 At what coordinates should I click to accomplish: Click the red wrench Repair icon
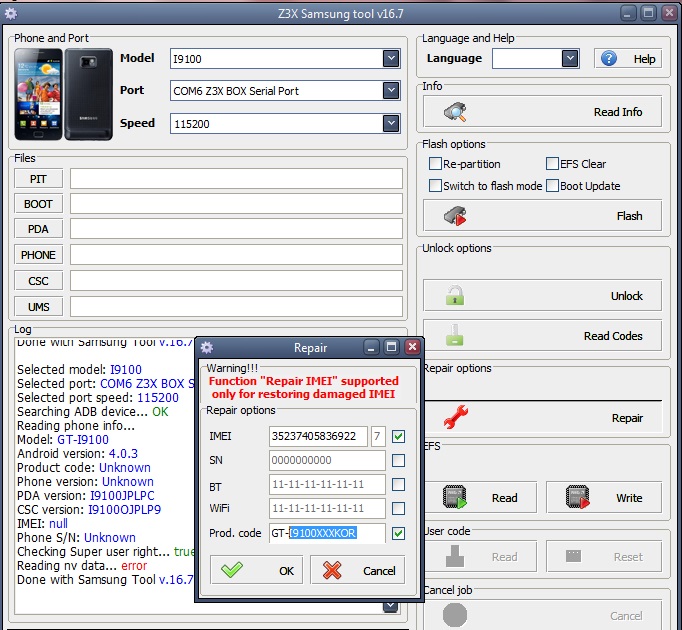pos(455,417)
